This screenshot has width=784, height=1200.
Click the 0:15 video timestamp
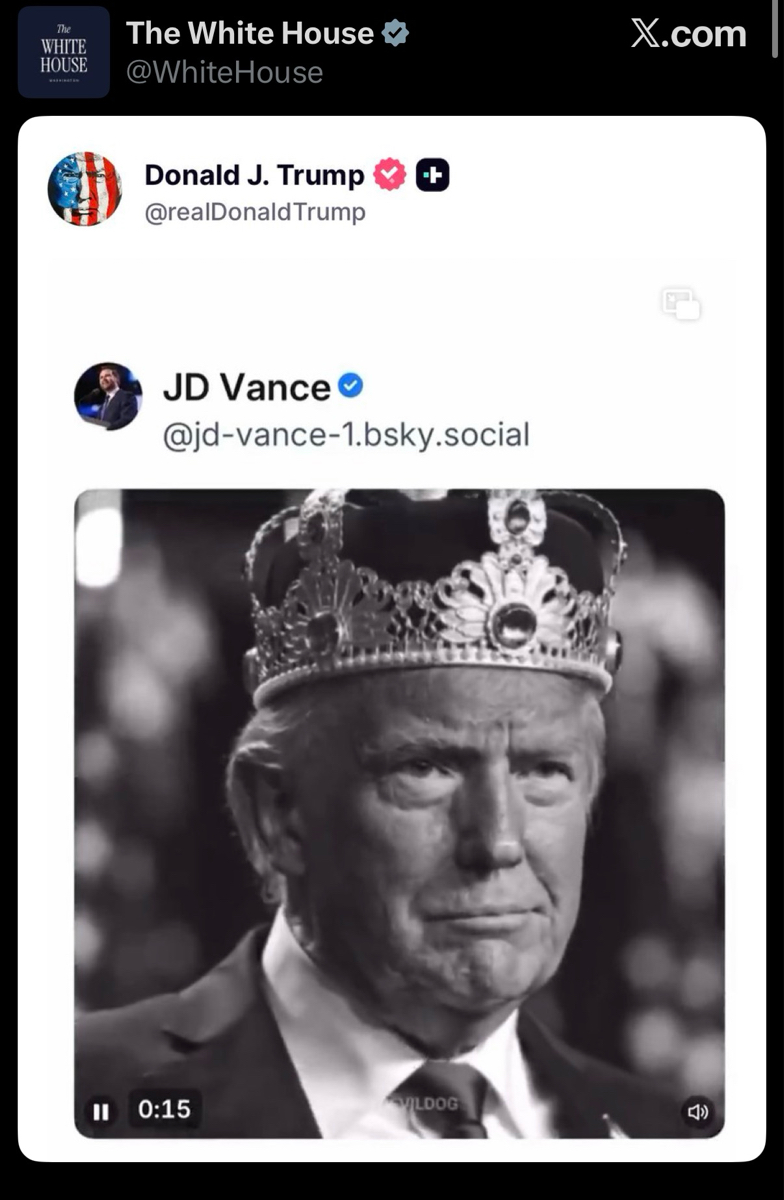(x=164, y=1110)
